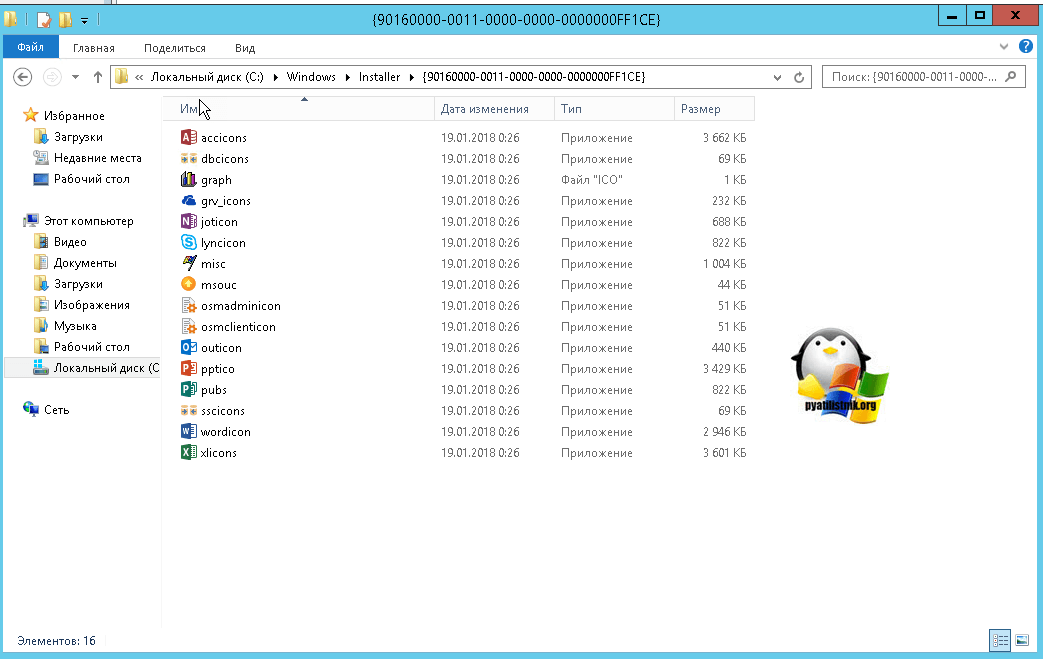This screenshot has height=659, width=1043.
Task: Click the outicon Outlook file icon
Action: (188, 348)
